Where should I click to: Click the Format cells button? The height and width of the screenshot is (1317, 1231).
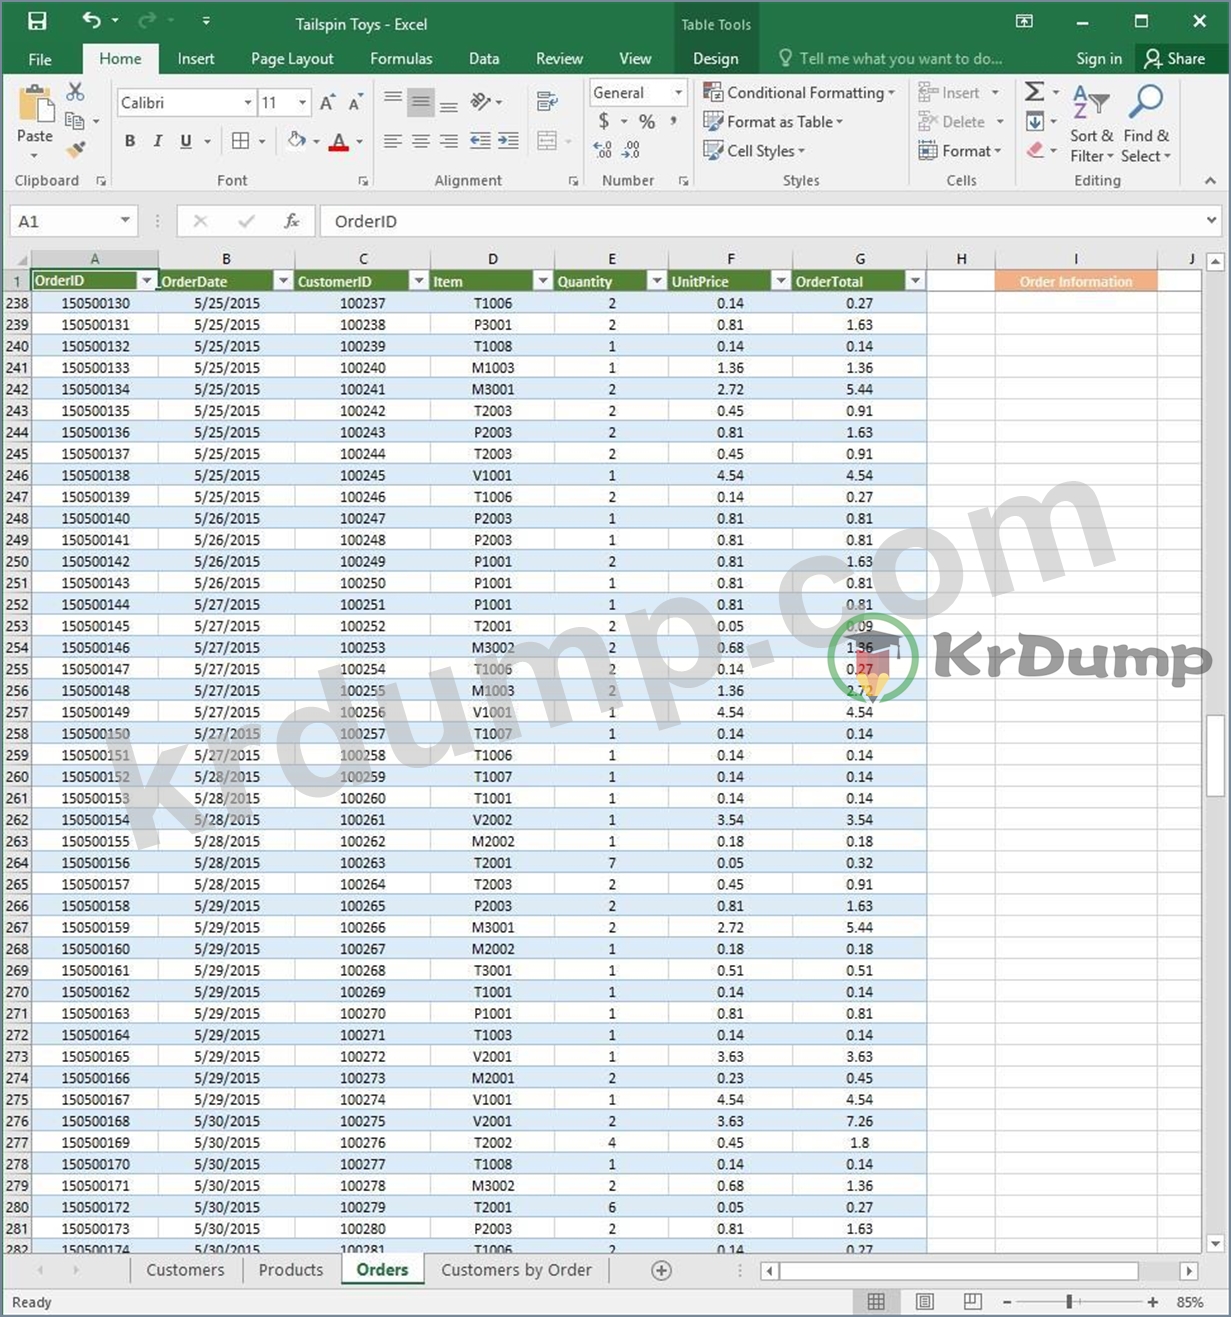click(960, 150)
